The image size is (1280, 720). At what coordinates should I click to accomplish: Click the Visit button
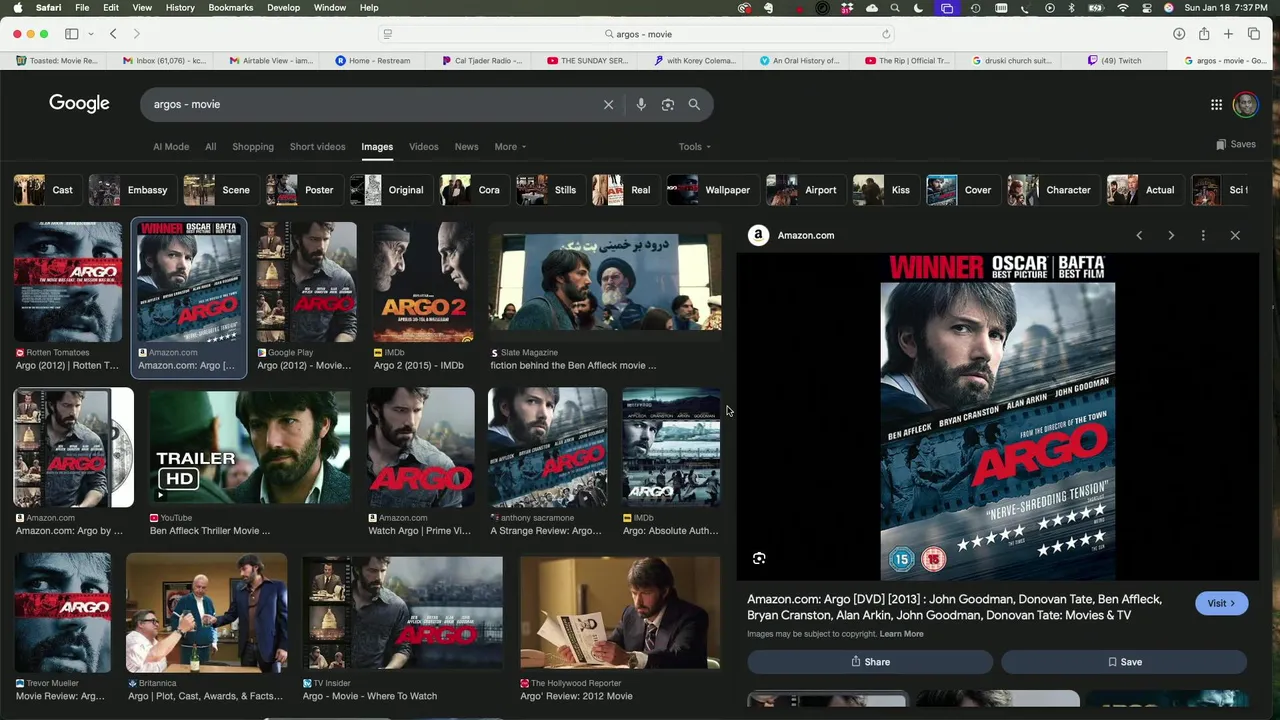[1221, 604]
